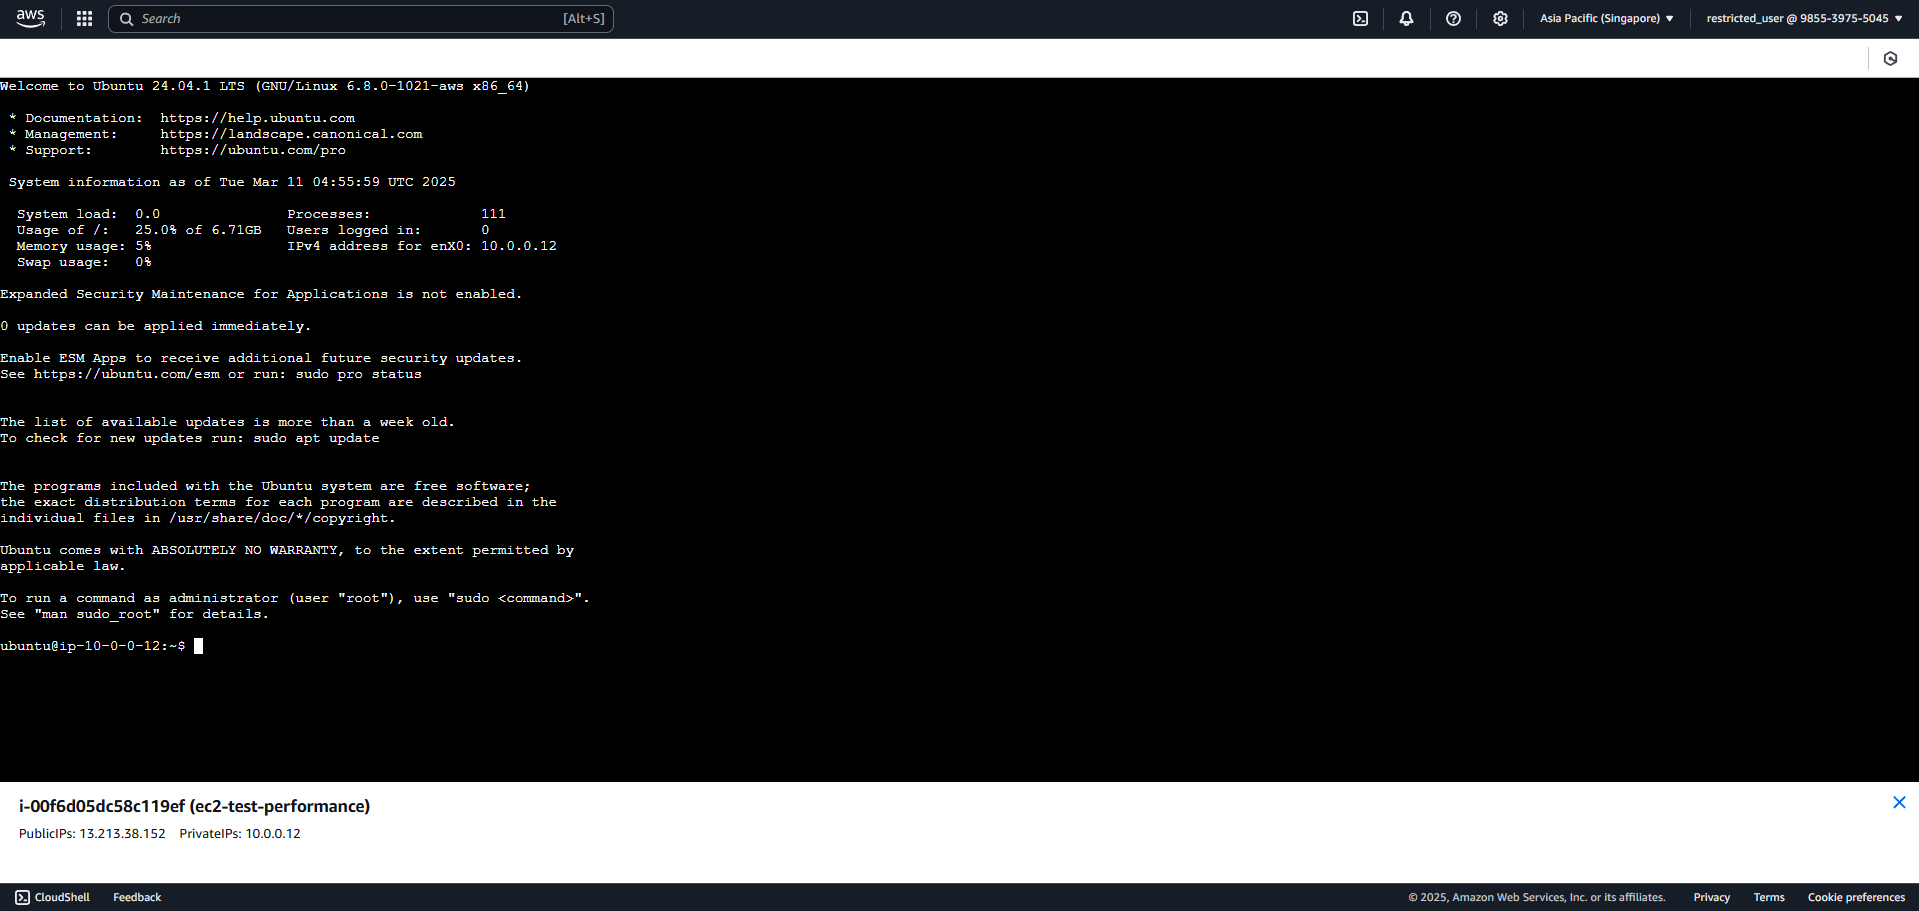Close the instance details panel
This screenshot has width=1919, height=911.
pos(1899,802)
